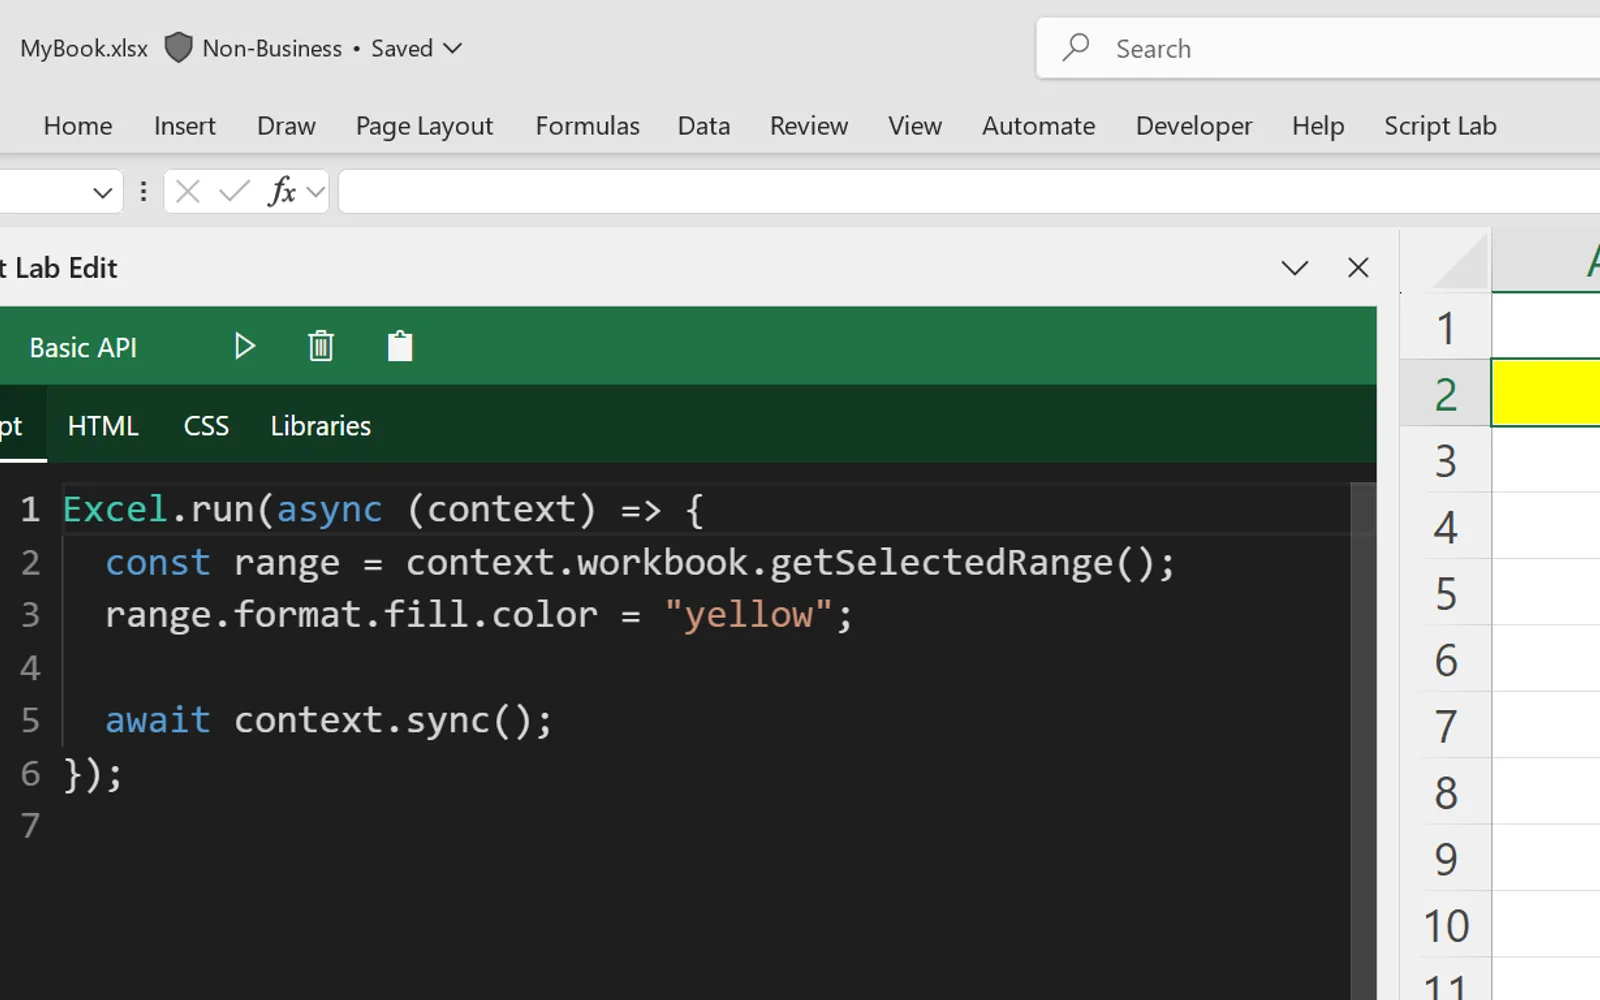Select row header 5
This screenshot has height=1000, width=1600.
point(1445,593)
